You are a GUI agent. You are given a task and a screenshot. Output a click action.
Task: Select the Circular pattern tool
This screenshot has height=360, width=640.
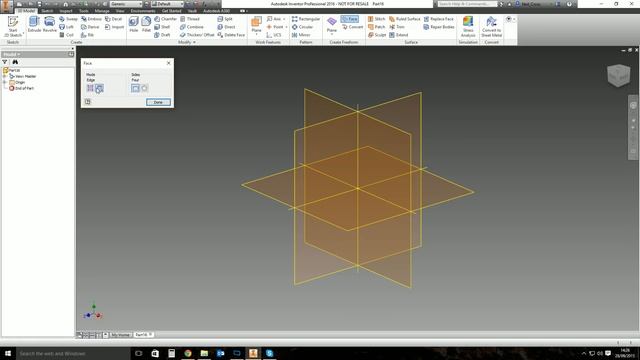coord(302,27)
